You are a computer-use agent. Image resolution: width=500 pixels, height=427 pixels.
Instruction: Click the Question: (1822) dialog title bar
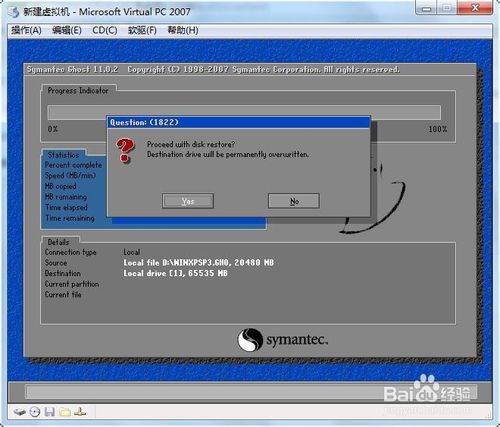238,122
